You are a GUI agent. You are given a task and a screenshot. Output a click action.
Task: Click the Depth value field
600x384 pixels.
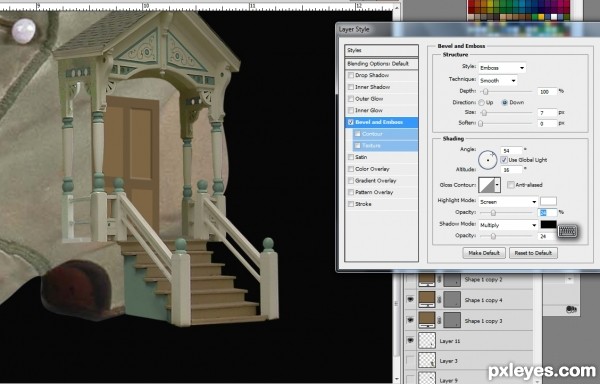click(x=547, y=92)
